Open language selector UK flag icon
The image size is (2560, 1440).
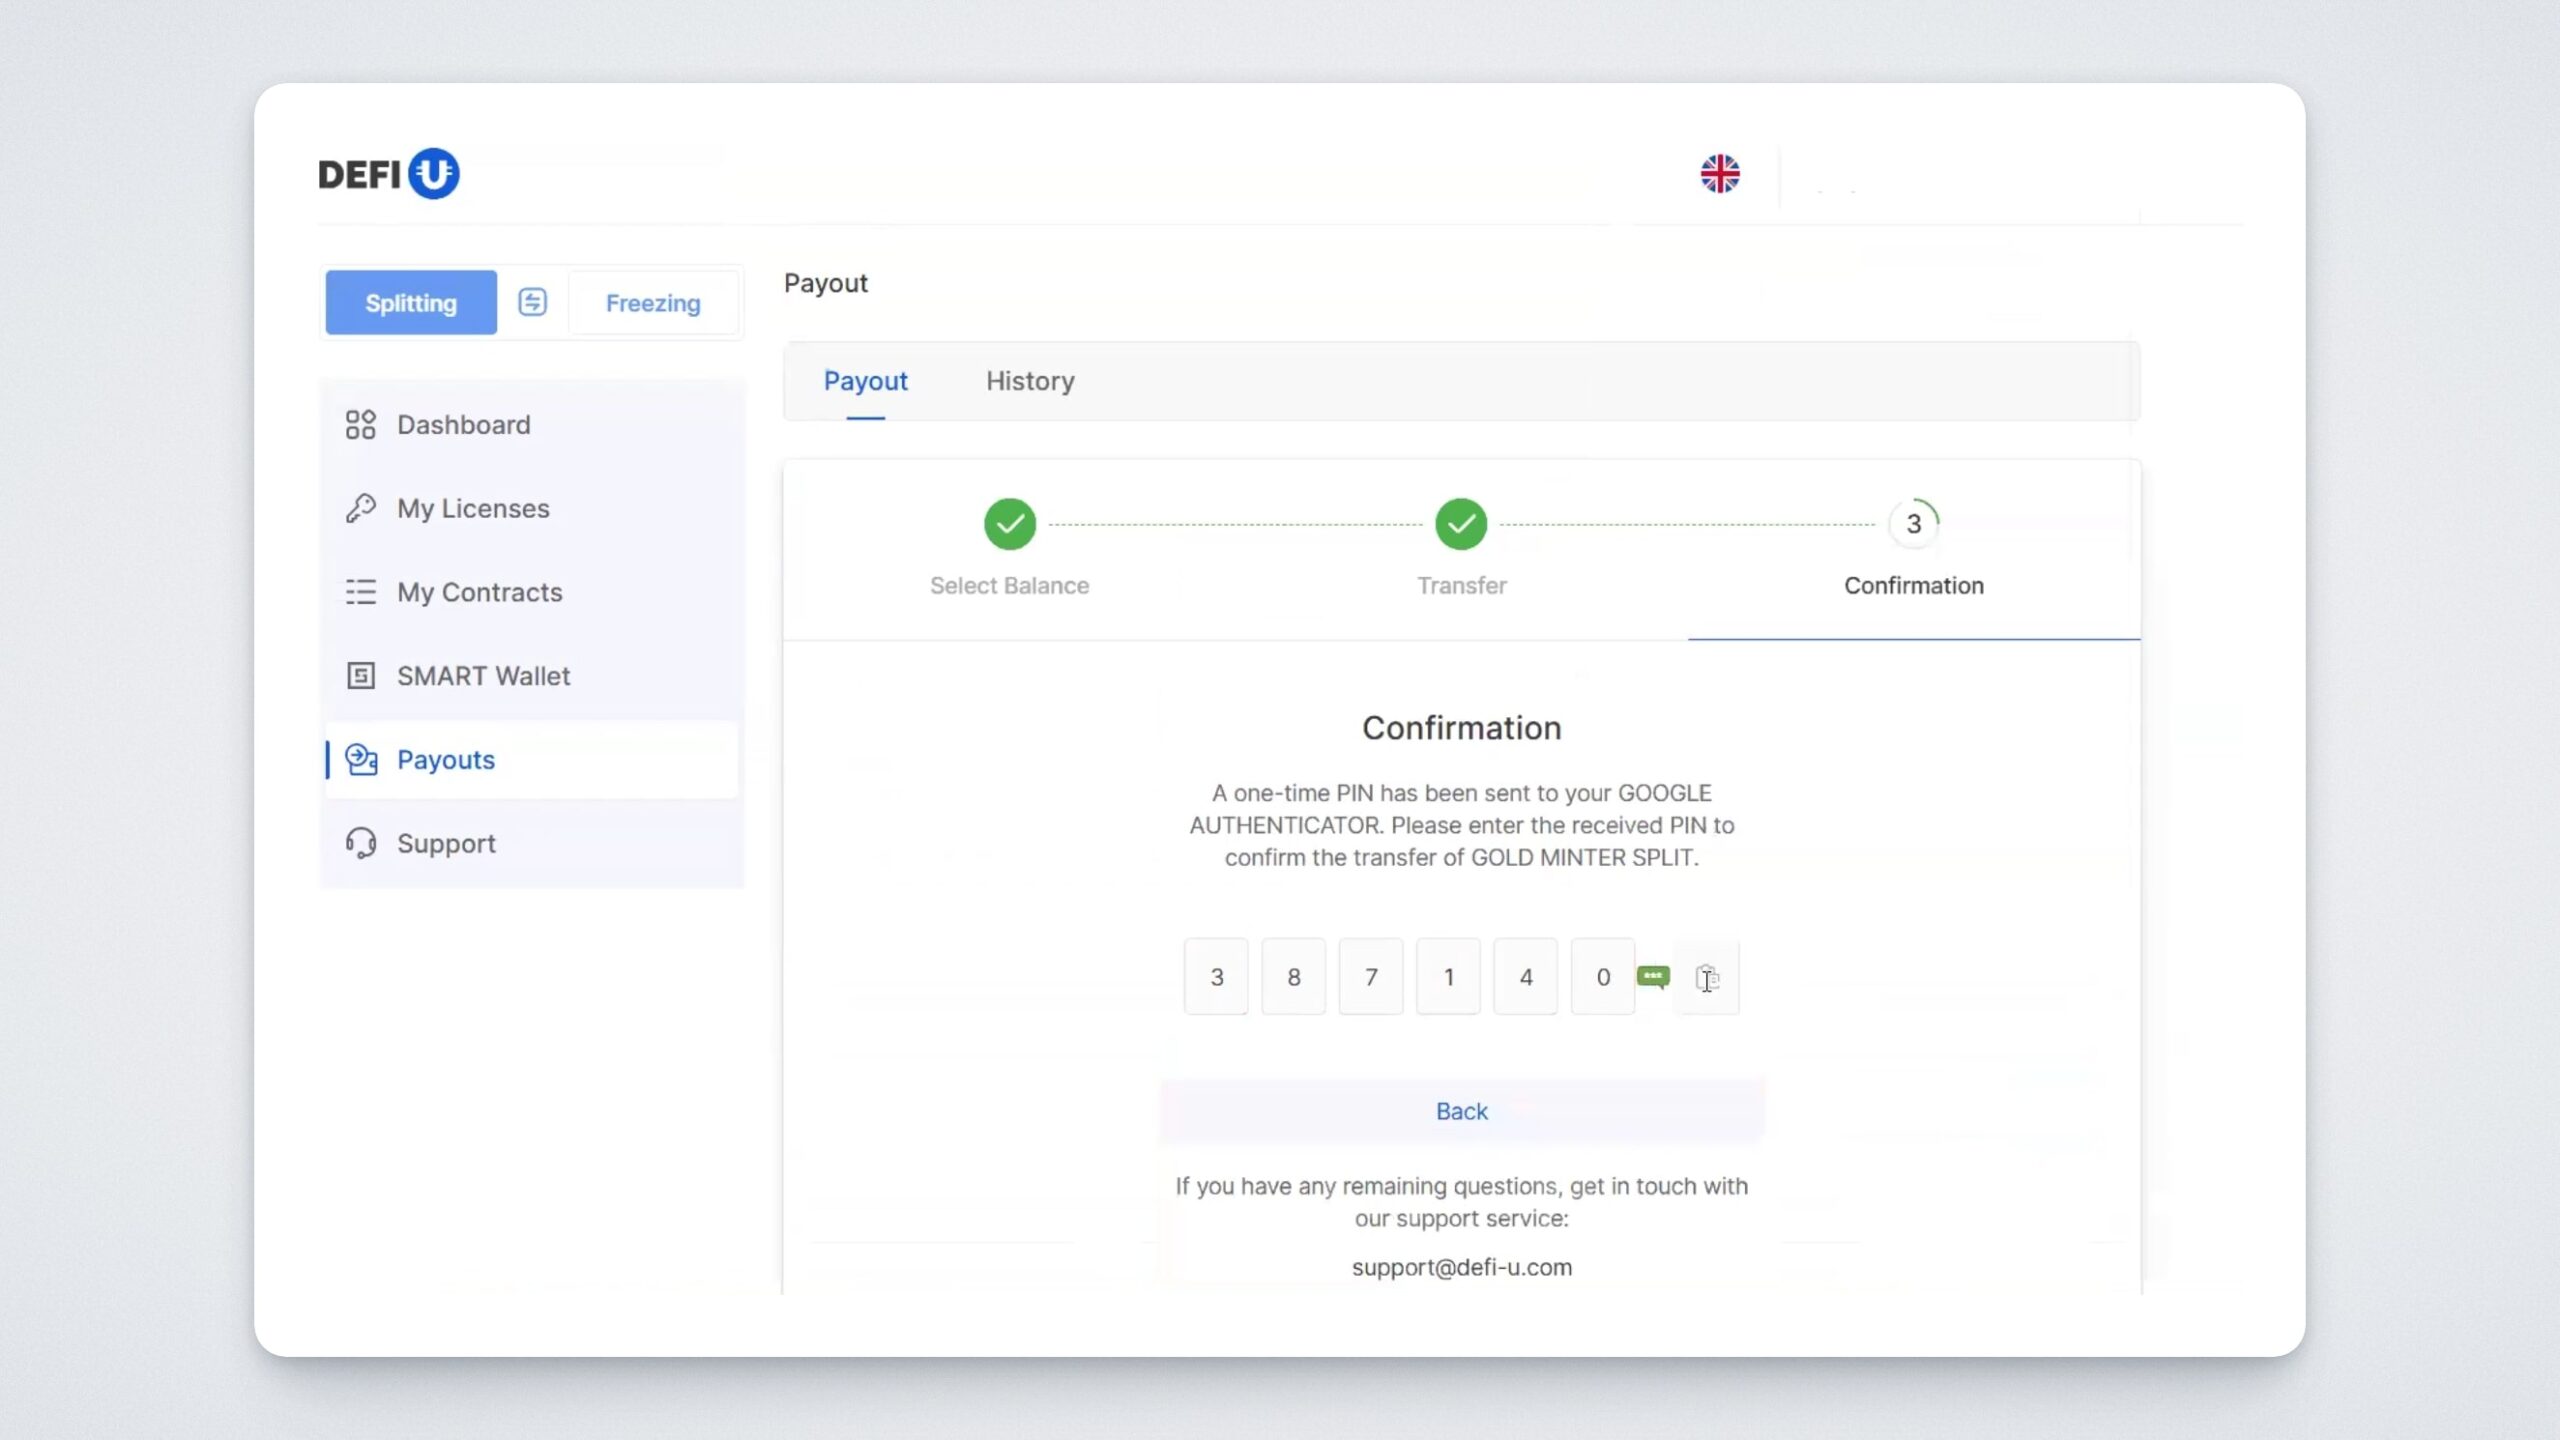click(1720, 174)
